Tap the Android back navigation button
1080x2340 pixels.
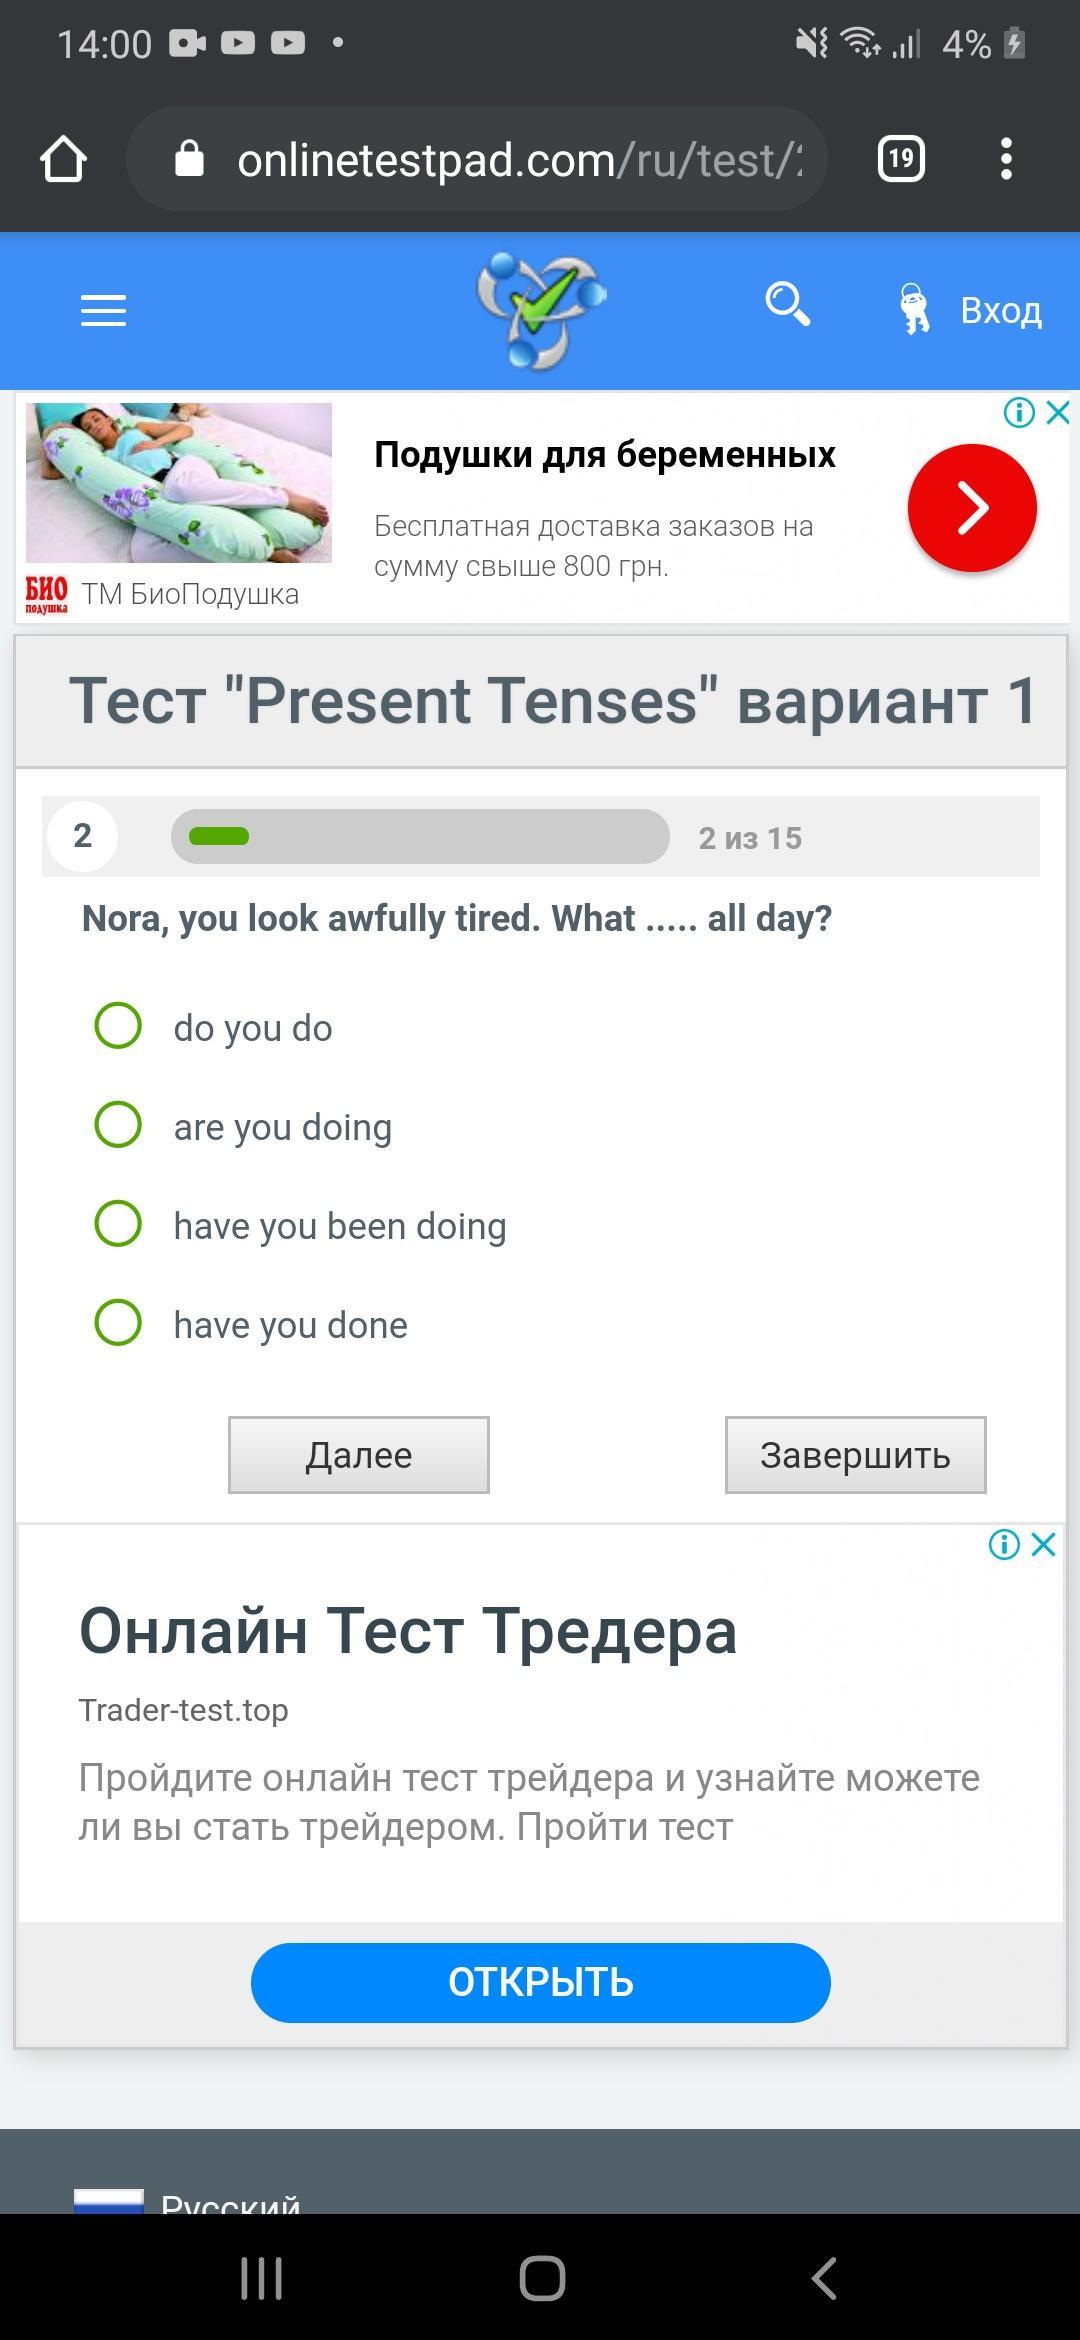click(x=823, y=2278)
